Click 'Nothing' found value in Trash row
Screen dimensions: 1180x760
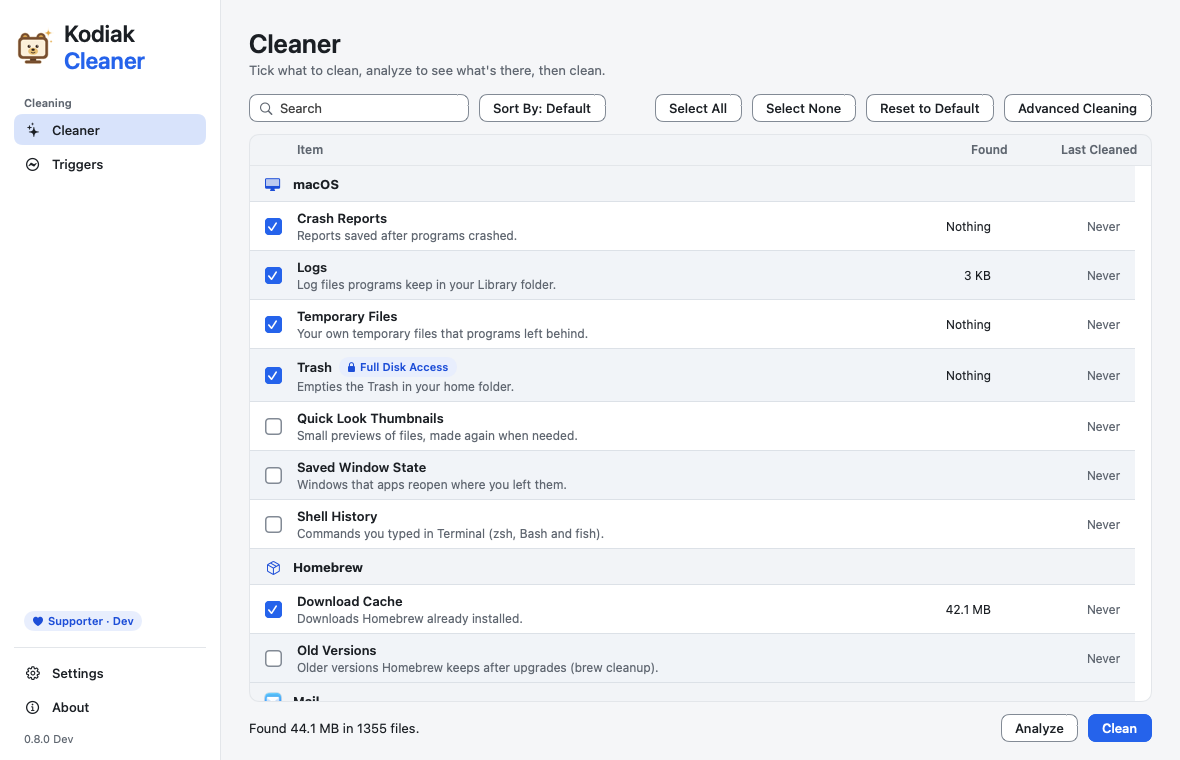968,375
